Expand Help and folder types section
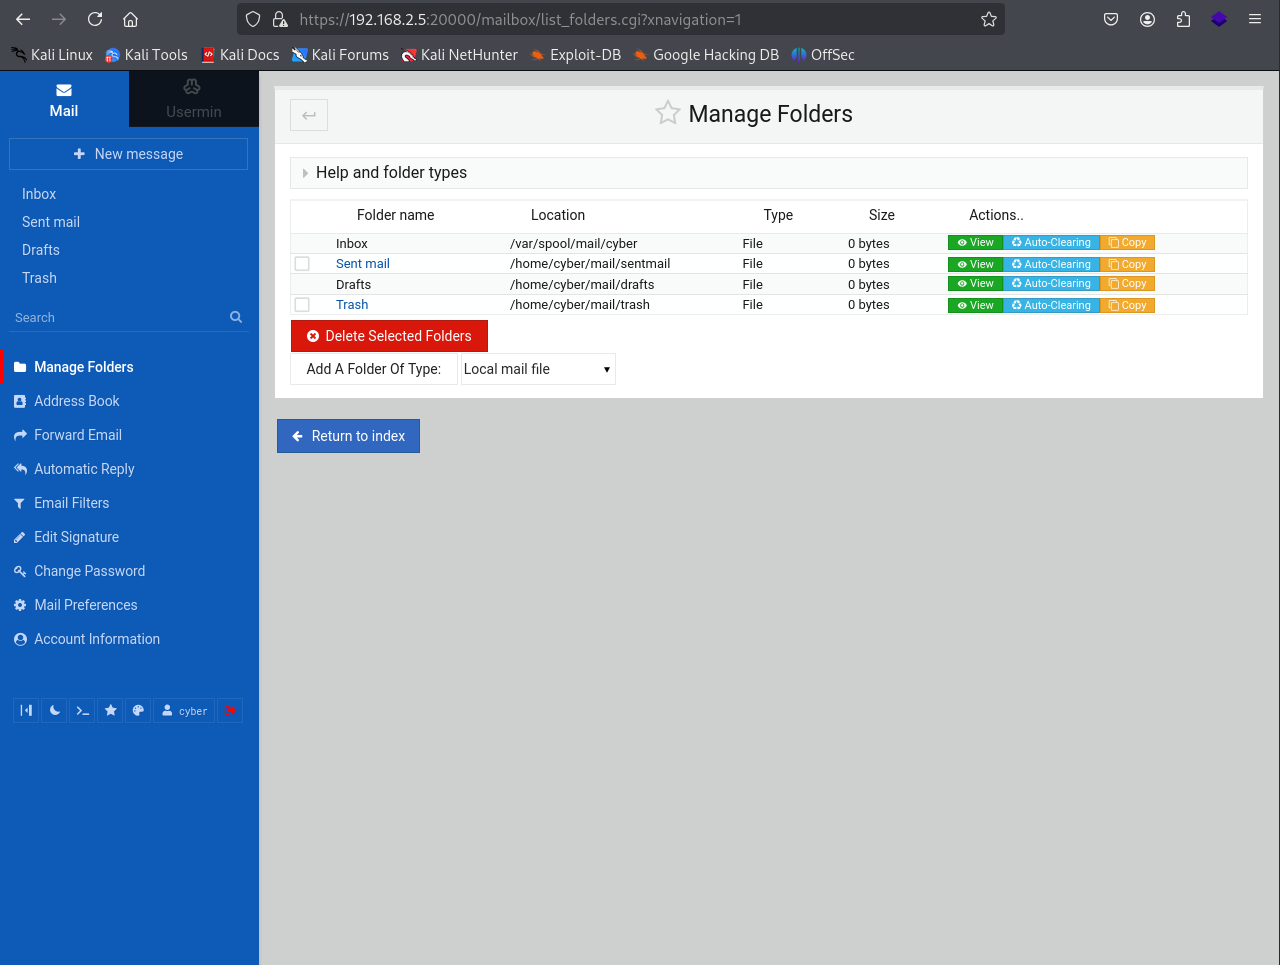The width and height of the screenshot is (1280, 965). pyautogui.click(x=768, y=173)
